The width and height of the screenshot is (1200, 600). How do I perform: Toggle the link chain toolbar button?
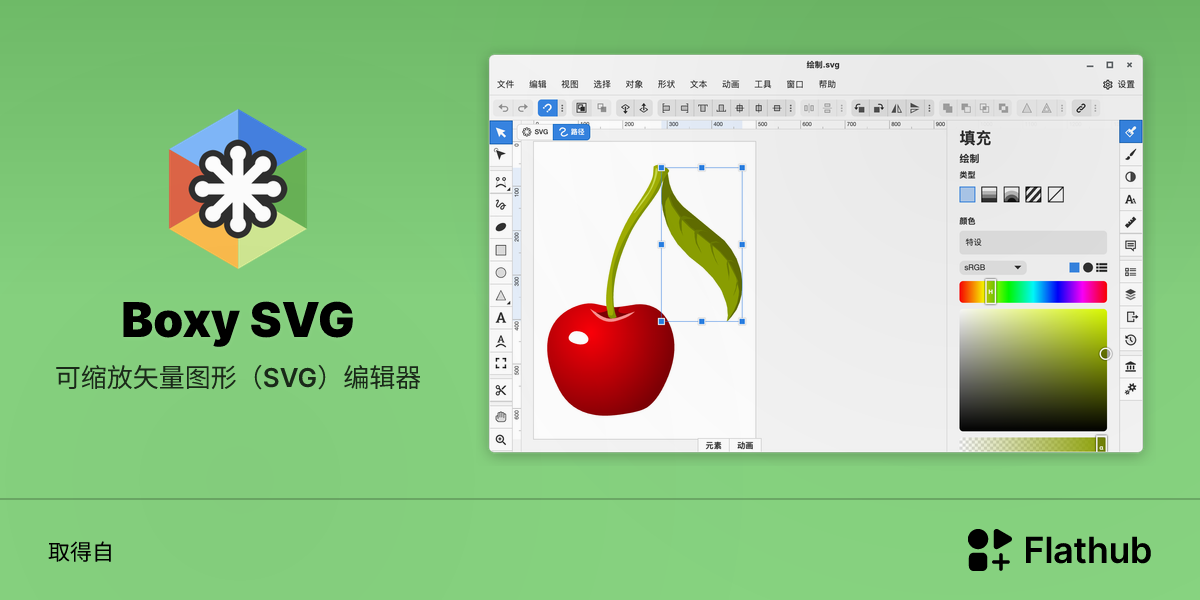[1080, 108]
